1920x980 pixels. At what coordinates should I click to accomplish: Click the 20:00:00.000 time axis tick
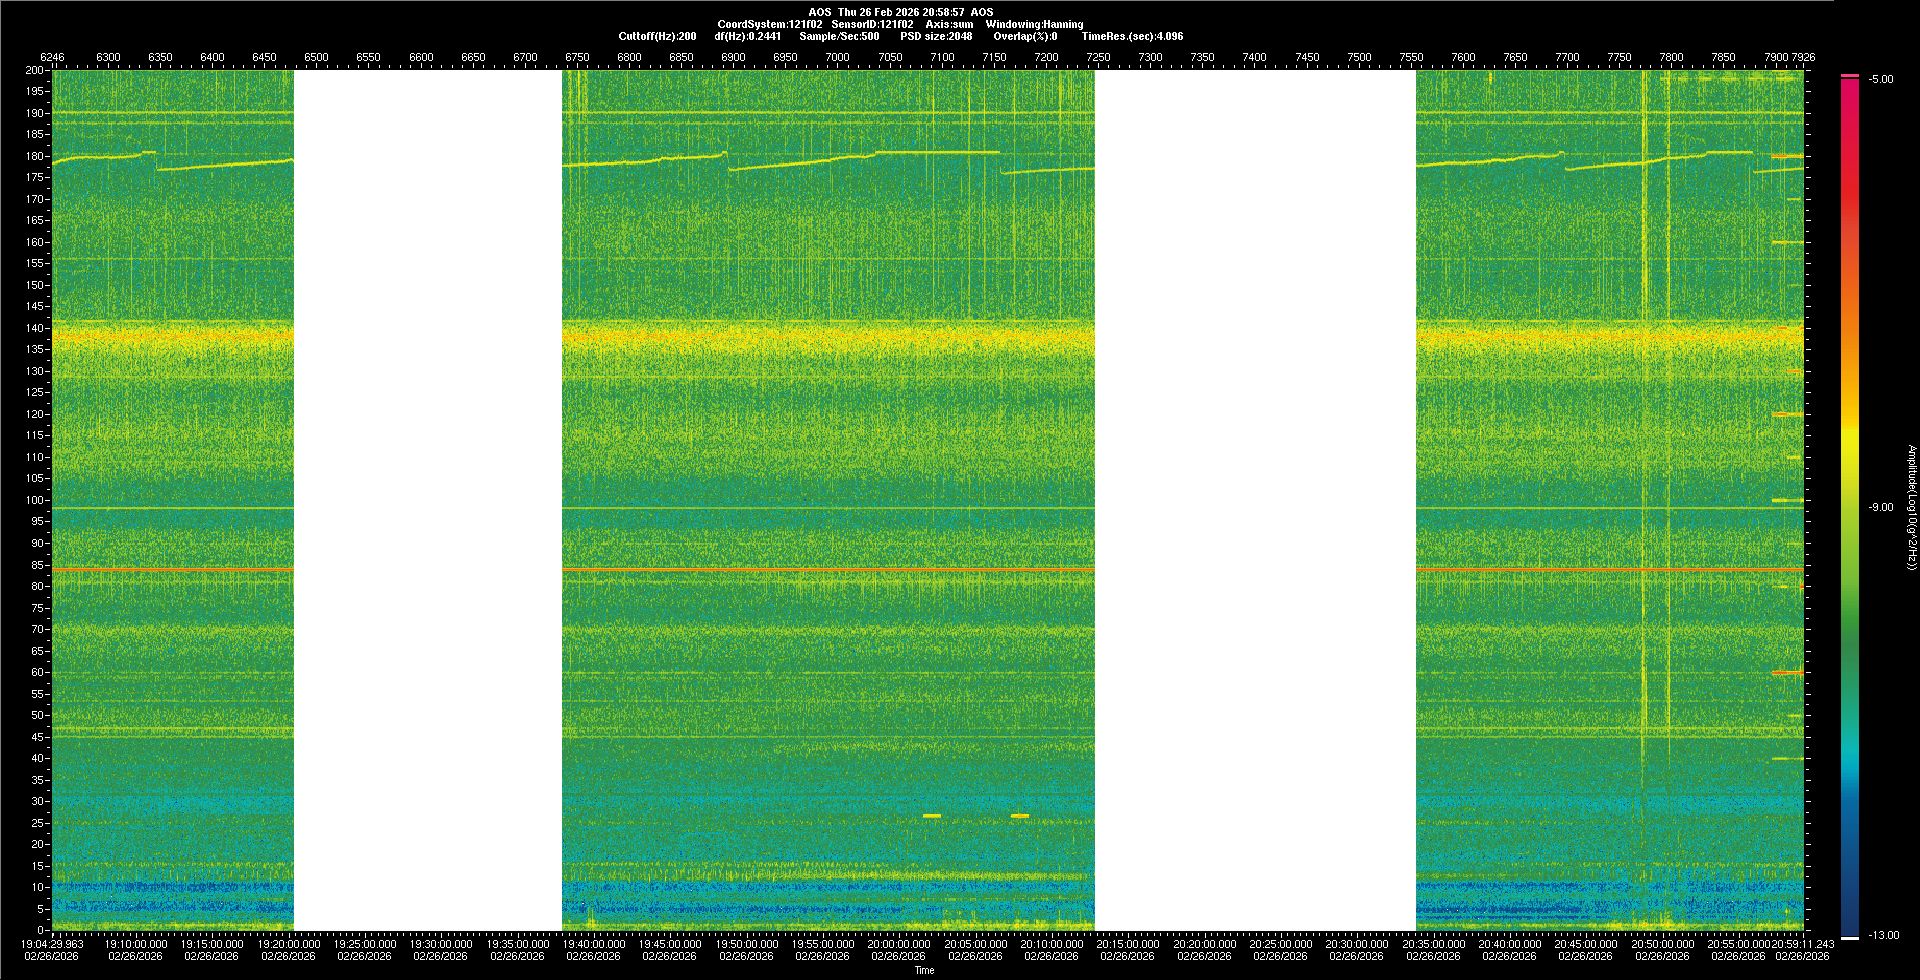[x=898, y=944]
